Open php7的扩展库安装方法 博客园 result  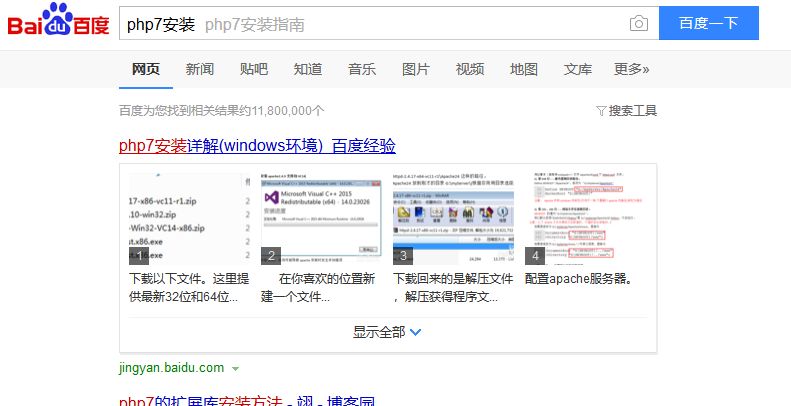click(x=247, y=401)
